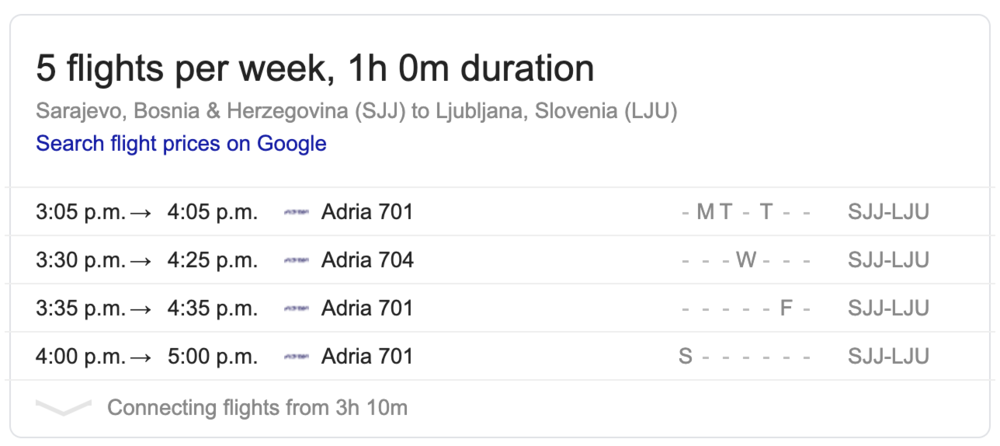Open Search flight prices on Google link
This screenshot has height=446, width=1000.
(x=181, y=143)
